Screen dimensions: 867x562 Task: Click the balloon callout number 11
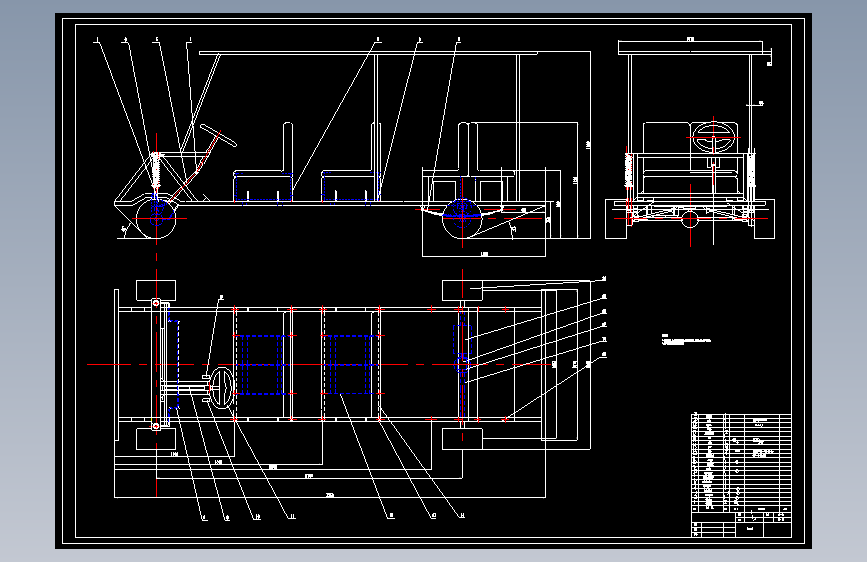292,517
